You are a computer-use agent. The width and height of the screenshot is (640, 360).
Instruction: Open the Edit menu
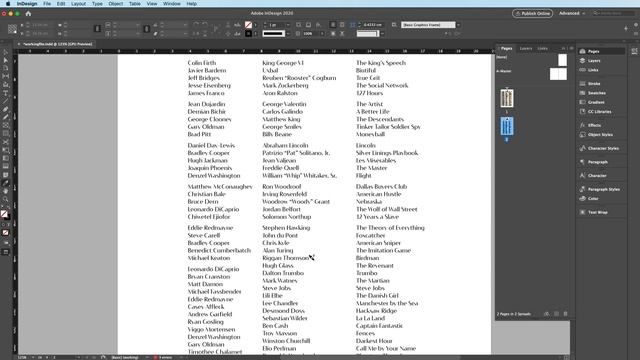click(61, 4)
